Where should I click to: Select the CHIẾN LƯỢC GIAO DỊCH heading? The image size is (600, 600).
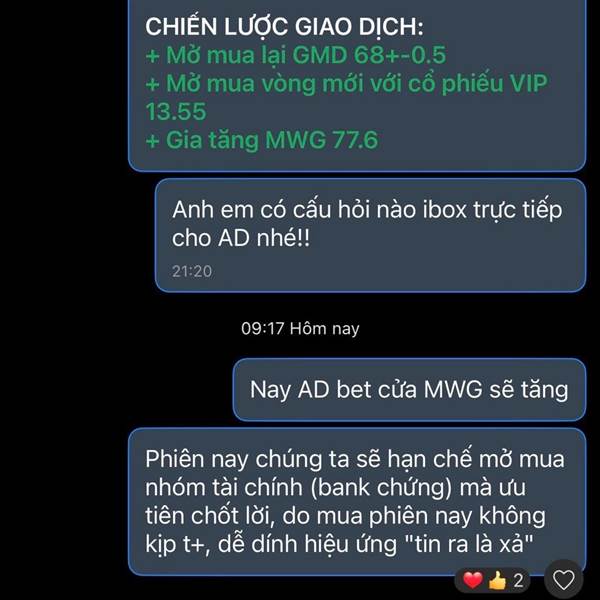click(284, 27)
